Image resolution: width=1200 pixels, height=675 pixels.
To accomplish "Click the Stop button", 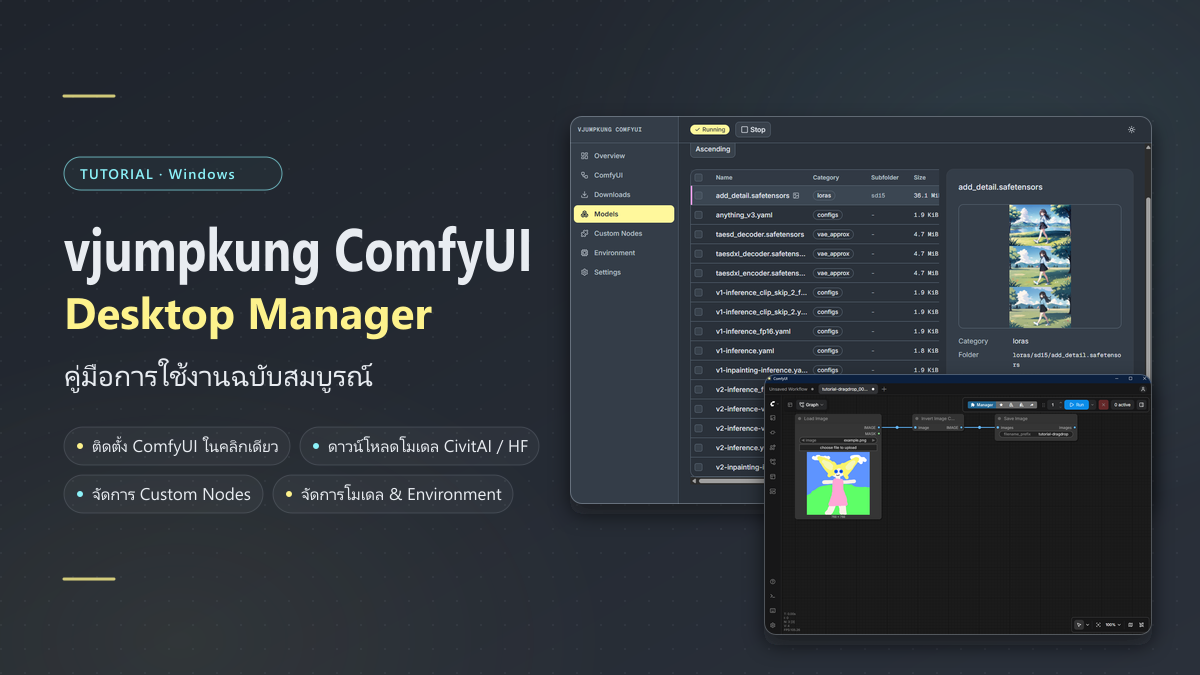I will (x=753, y=129).
